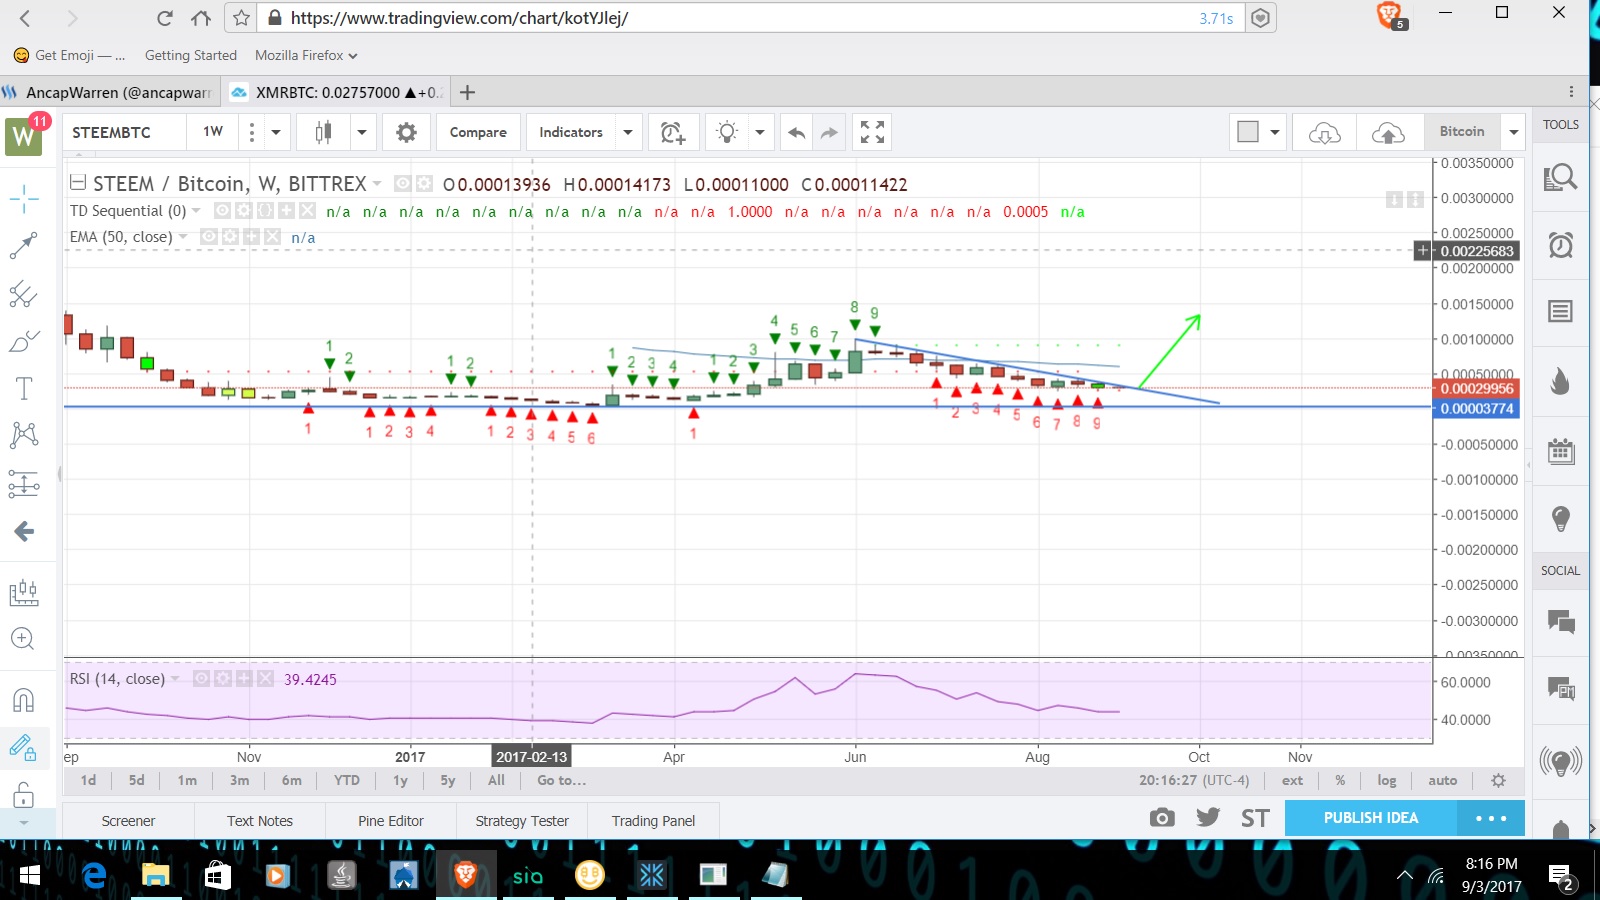Click the Compare button
The width and height of the screenshot is (1600, 900).
pyautogui.click(x=478, y=132)
